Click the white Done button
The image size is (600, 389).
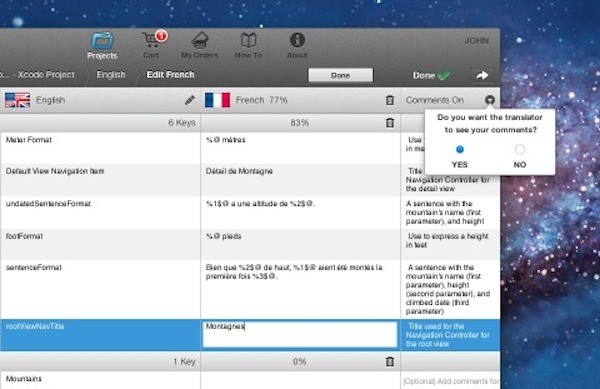[341, 75]
